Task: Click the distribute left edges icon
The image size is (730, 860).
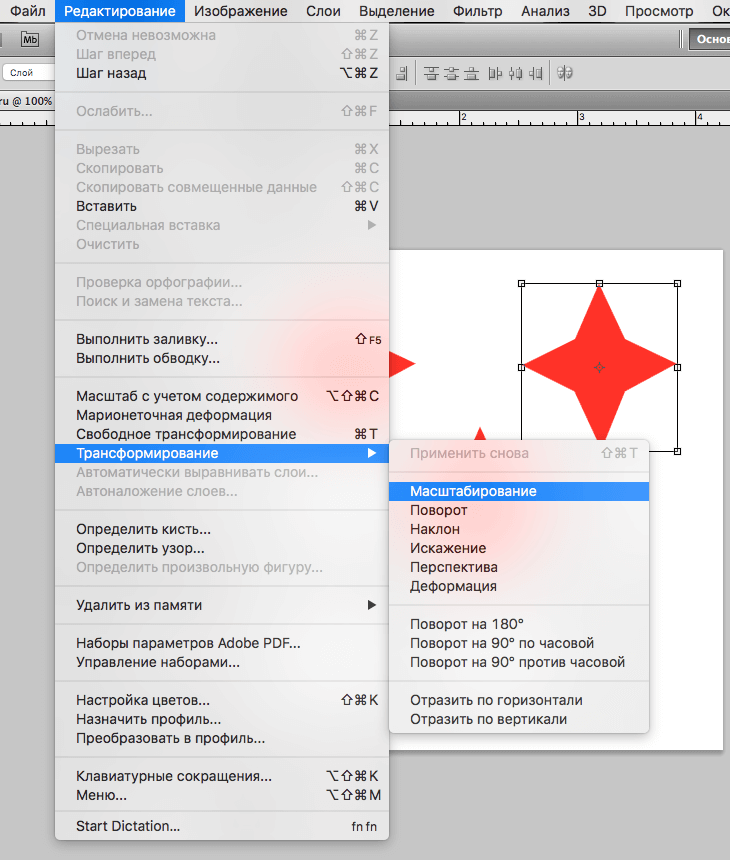Action: [x=496, y=73]
